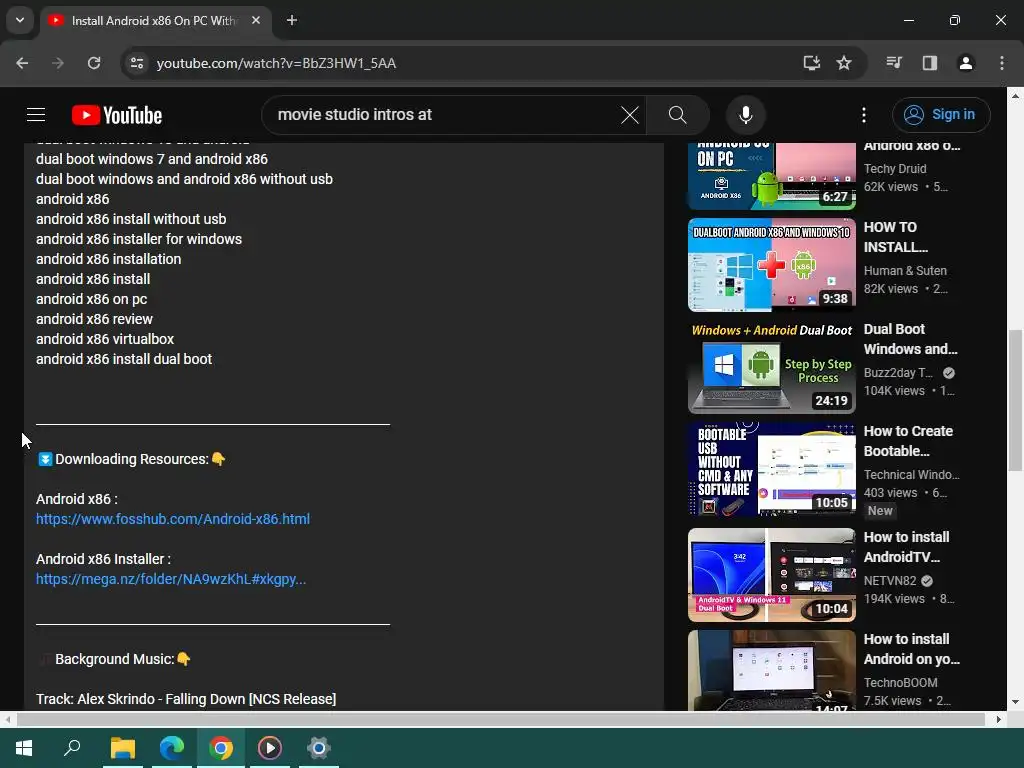Open Windows taskbar search

point(72,748)
